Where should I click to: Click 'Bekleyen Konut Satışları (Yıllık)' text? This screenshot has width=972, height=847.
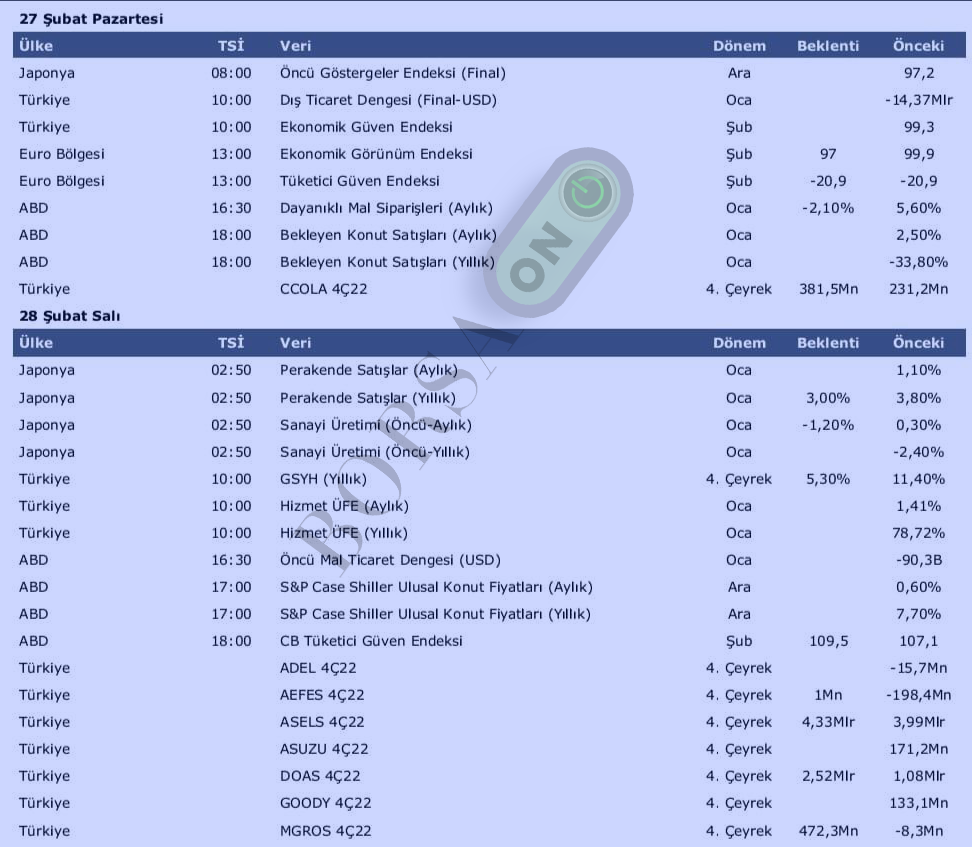click(x=387, y=262)
